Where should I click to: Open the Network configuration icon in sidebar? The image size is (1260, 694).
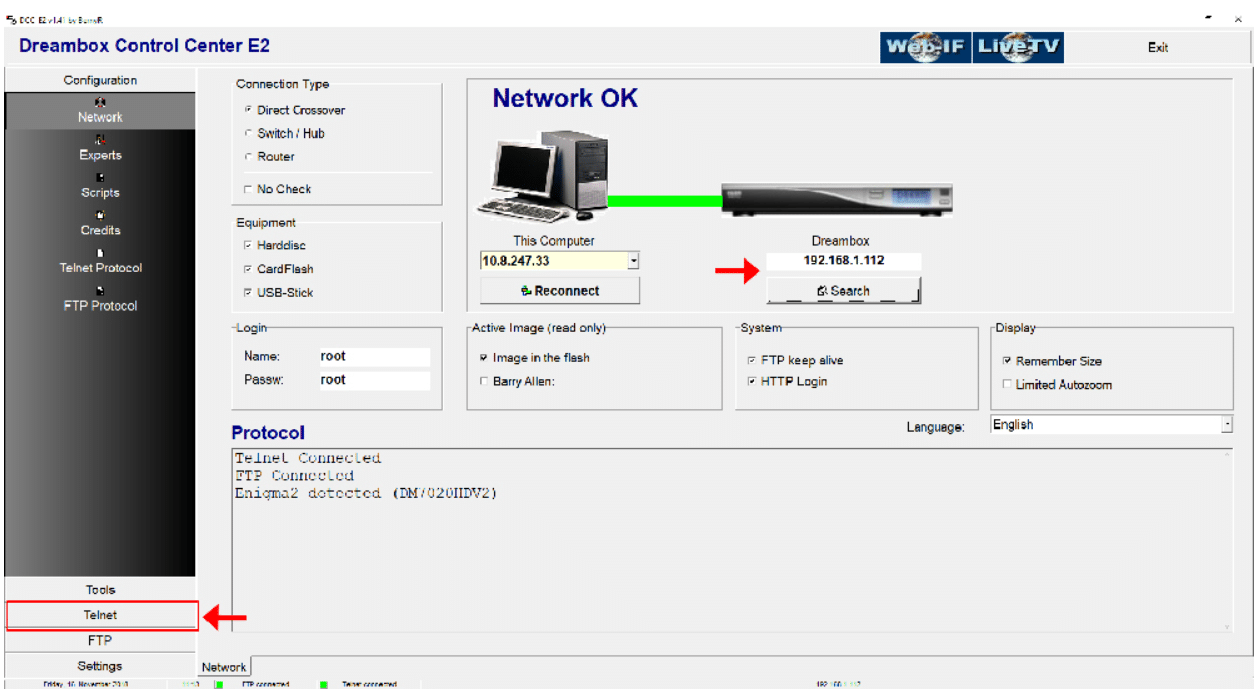click(100, 103)
